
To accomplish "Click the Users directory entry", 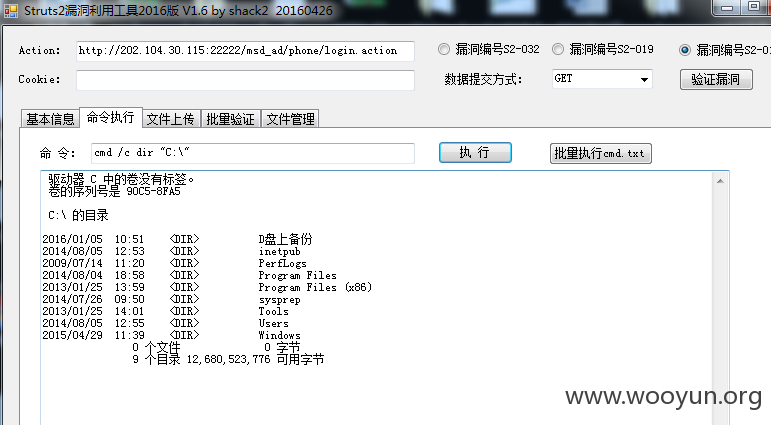I will [x=273, y=323].
